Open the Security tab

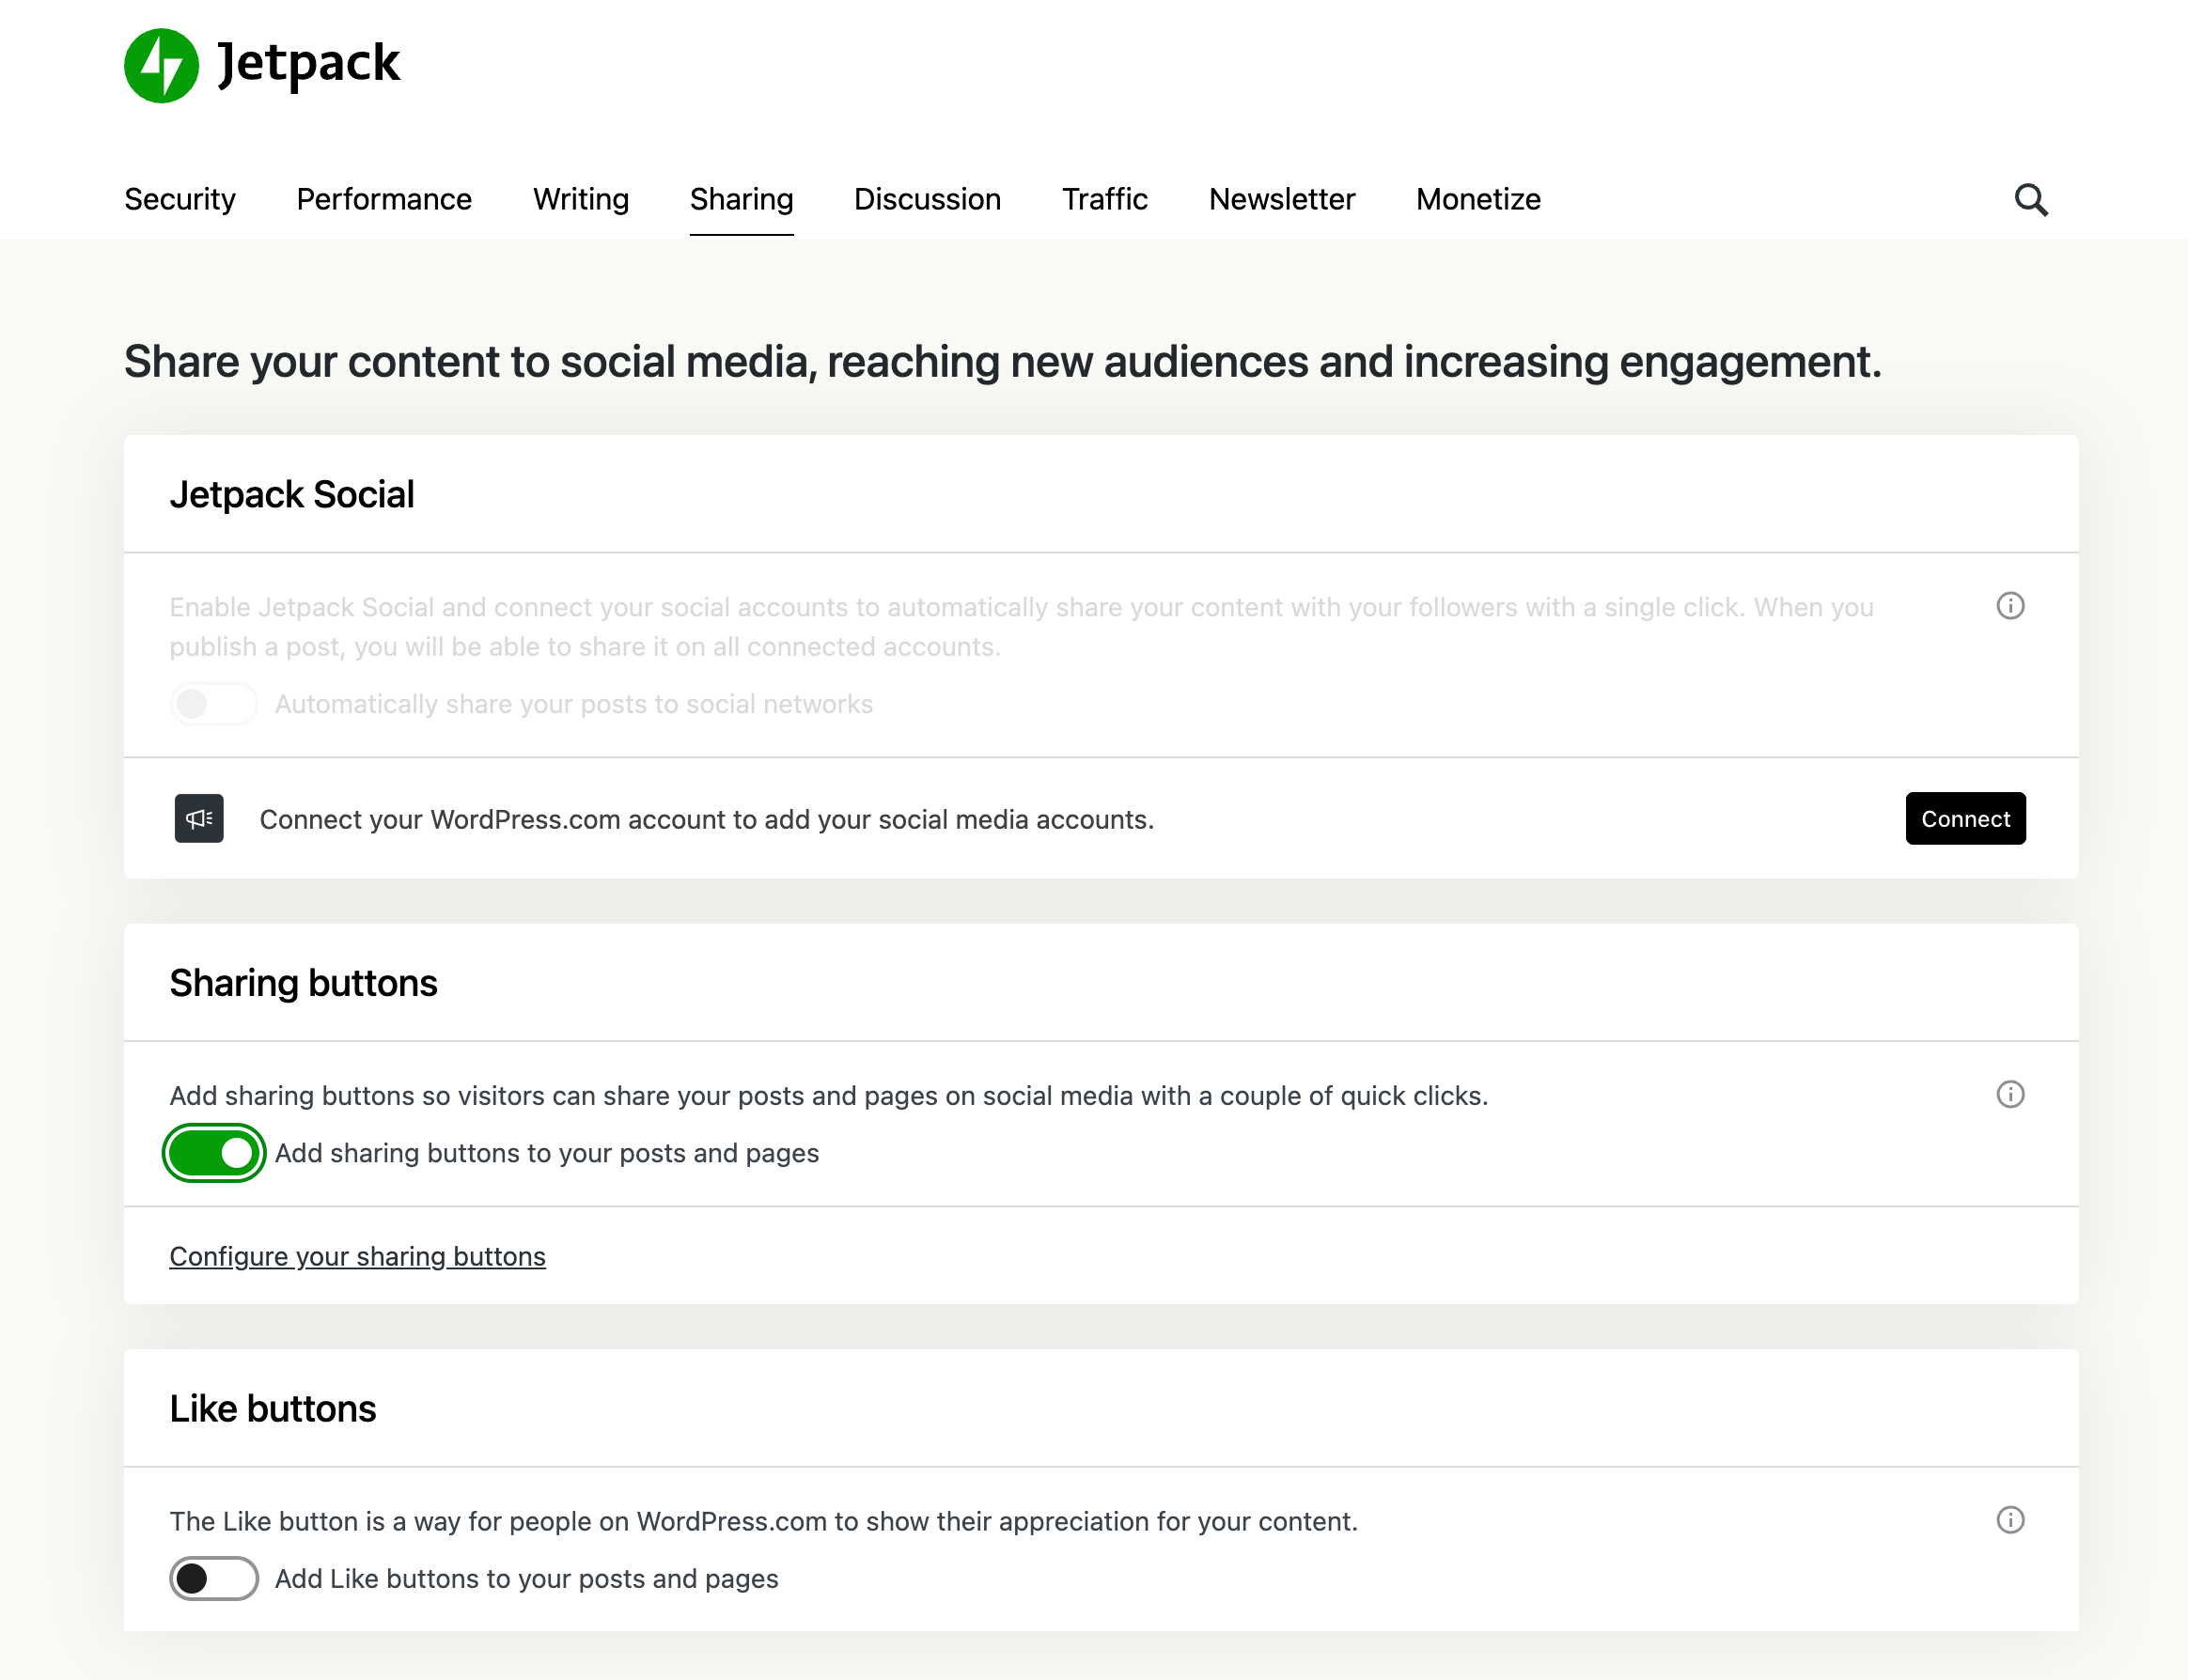[x=180, y=200]
